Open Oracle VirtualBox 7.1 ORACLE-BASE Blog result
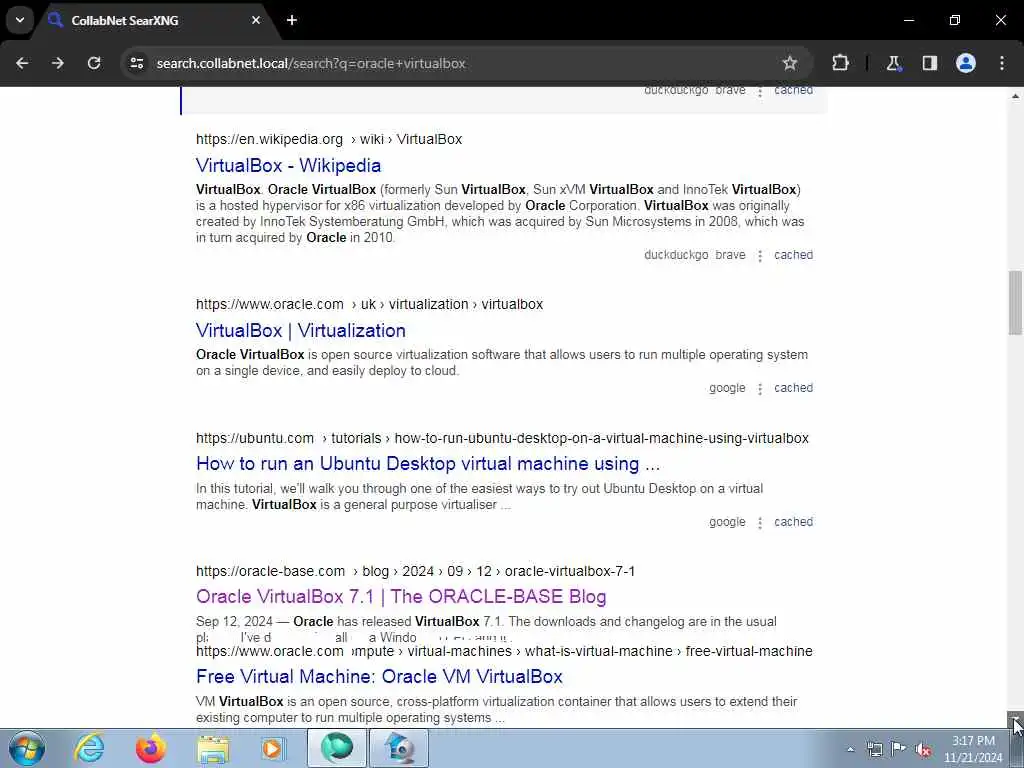The height and width of the screenshot is (768, 1024). 401,596
